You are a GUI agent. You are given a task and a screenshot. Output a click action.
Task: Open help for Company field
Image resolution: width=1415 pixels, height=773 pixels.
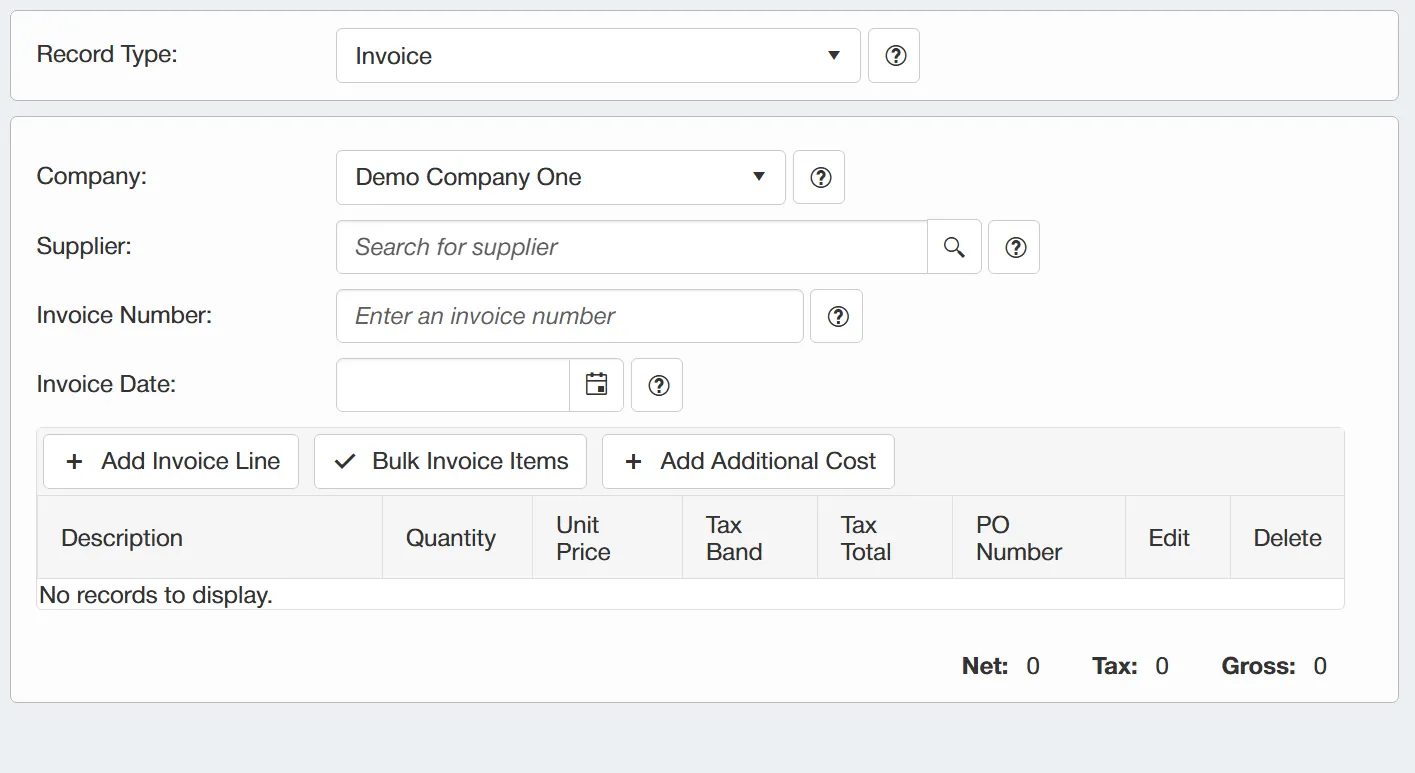pos(819,177)
